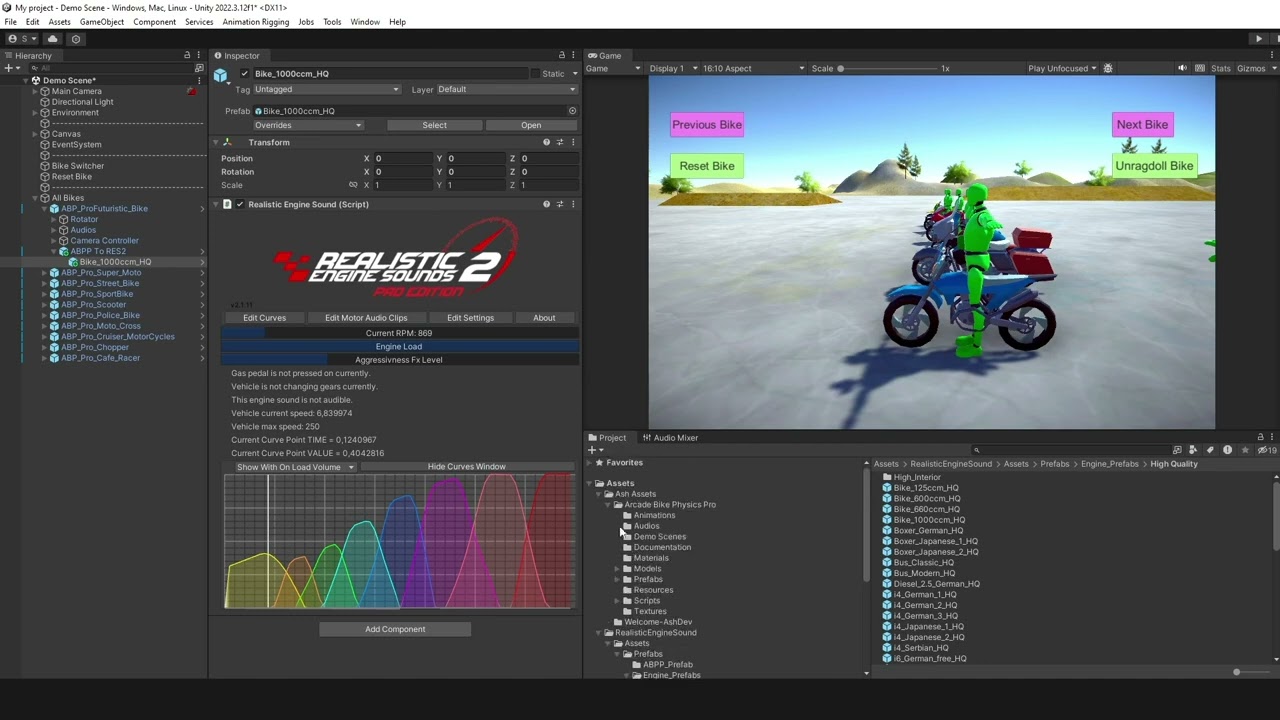This screenshot has width=1280, height=720.
Task: Open Hierarchy search-by-type icon
Action: [199, 68]
